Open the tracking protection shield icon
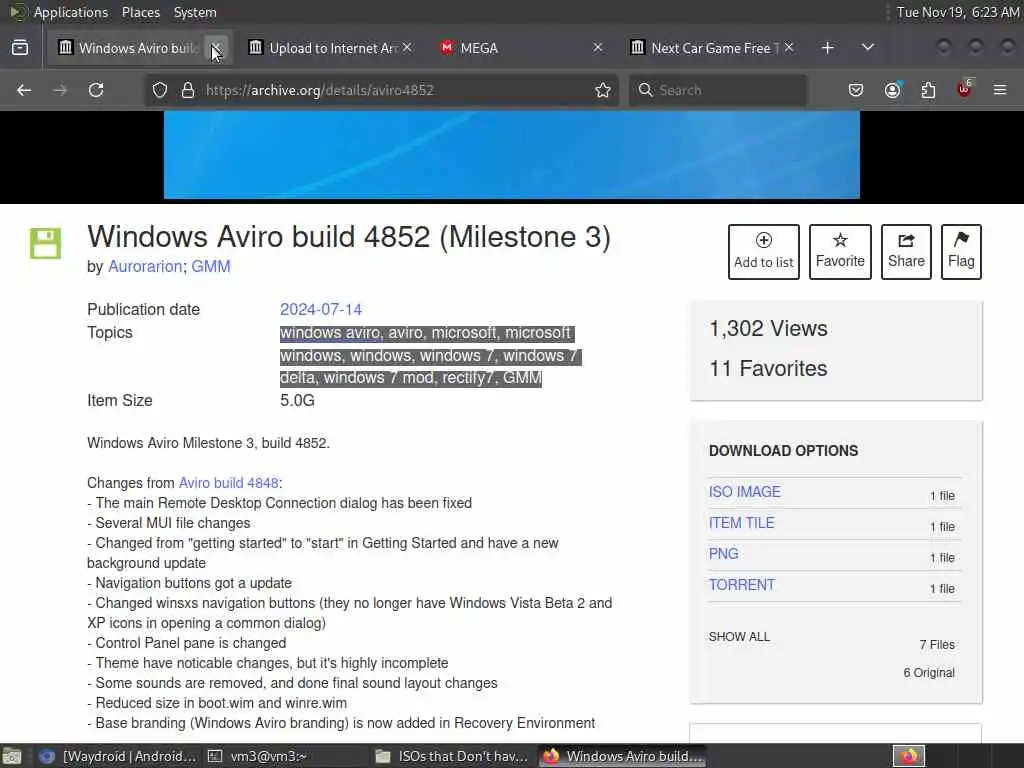1024x768 pixels. 160,90
